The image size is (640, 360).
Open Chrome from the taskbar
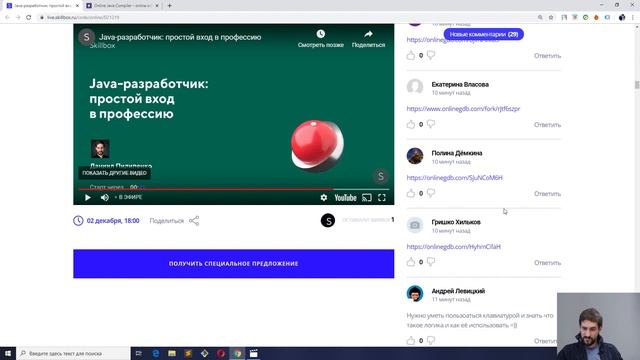[238, 353]
